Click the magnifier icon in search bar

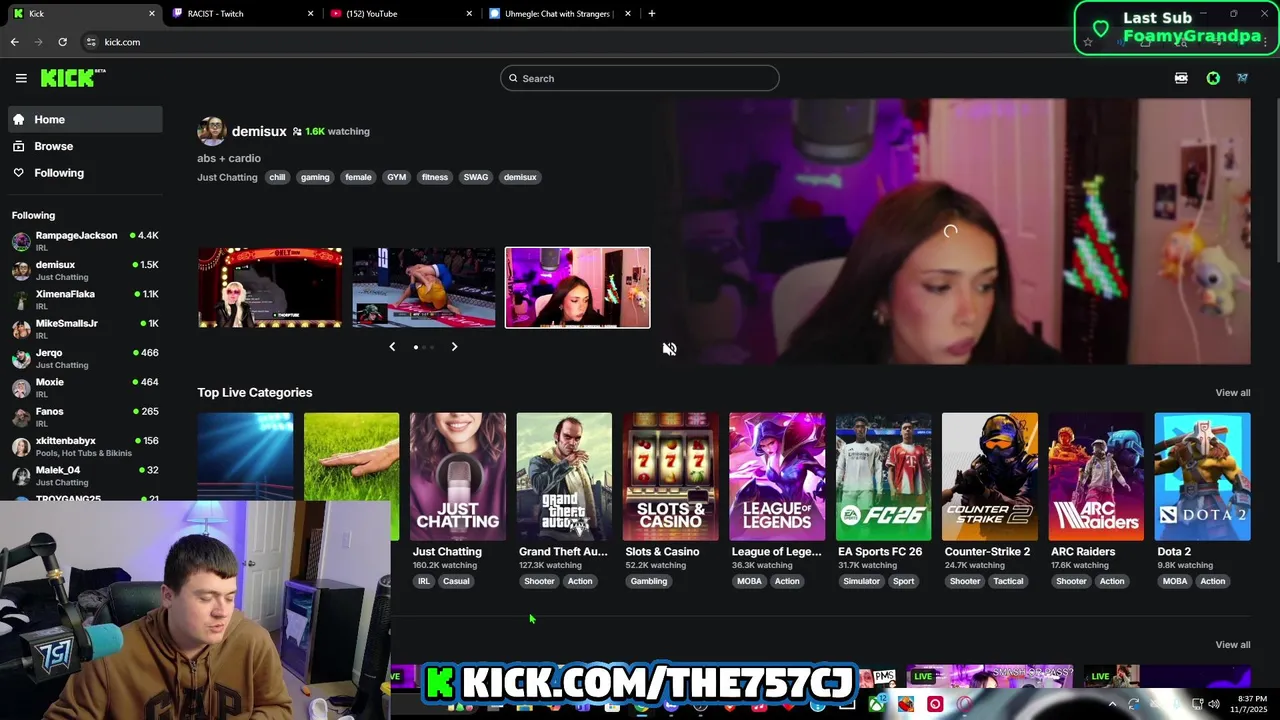click(x=513, y=78)
